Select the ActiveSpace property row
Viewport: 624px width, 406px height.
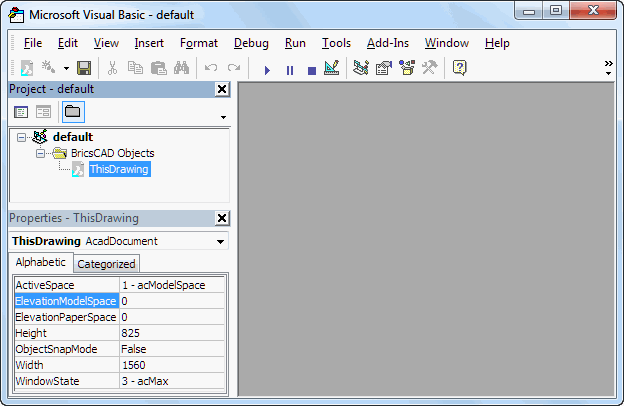(x=119, y=285)
